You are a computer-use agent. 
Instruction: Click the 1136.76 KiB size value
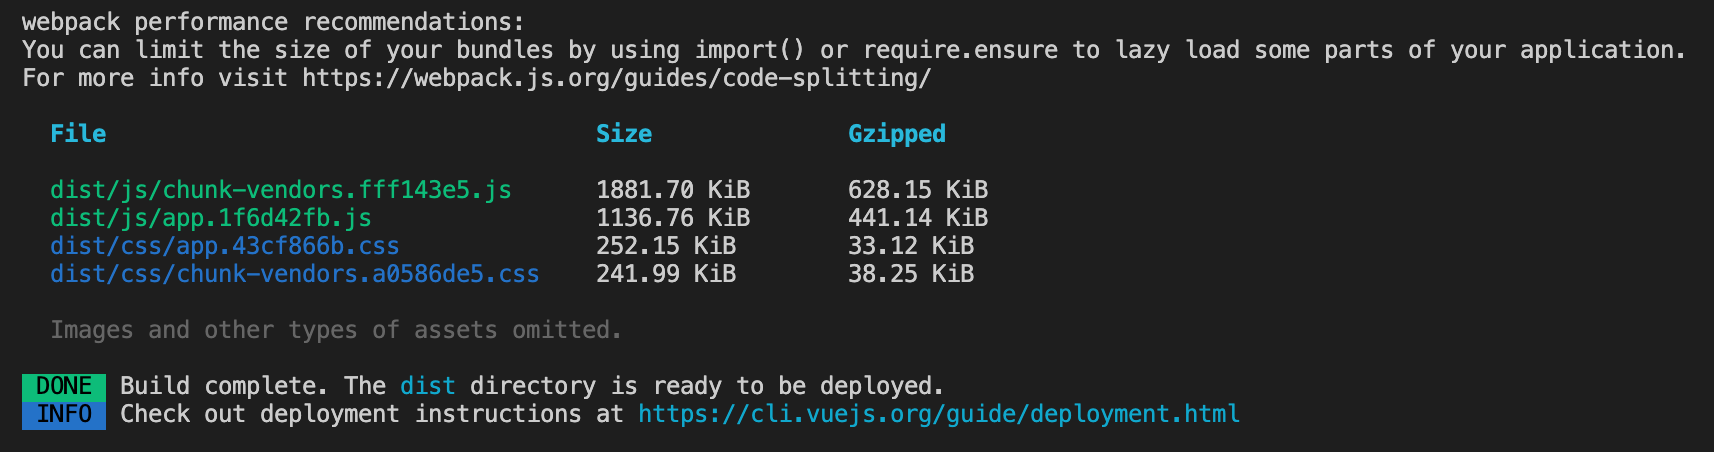(x=673, y=218)
